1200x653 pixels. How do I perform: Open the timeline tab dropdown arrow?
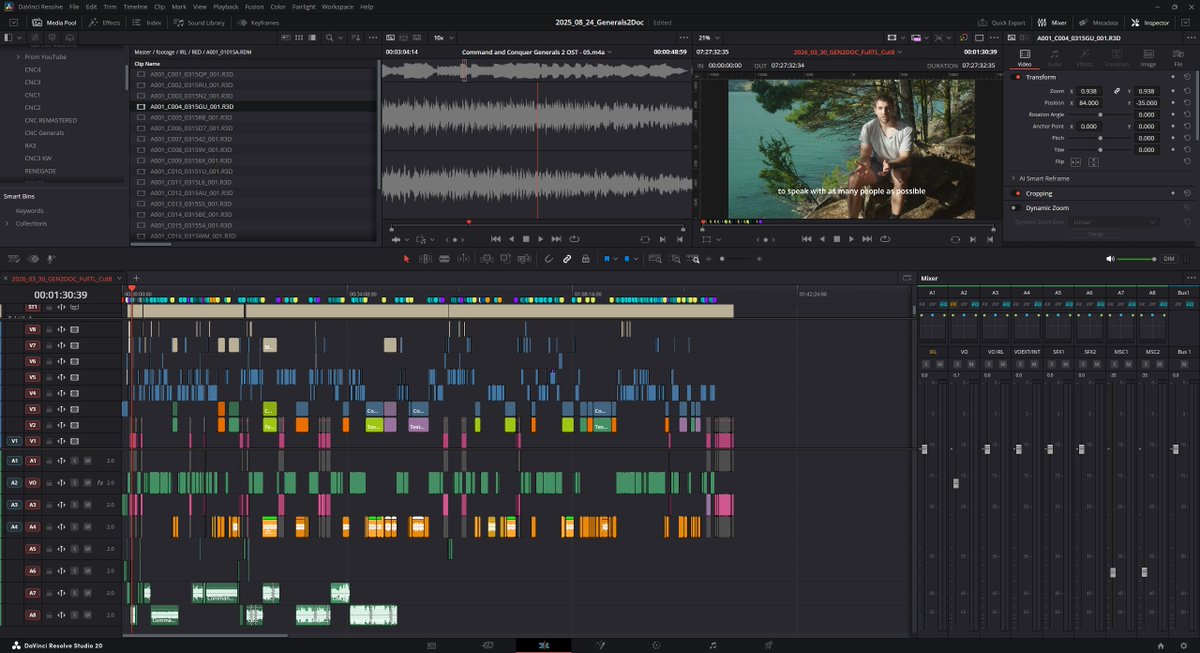pos(120,278)
